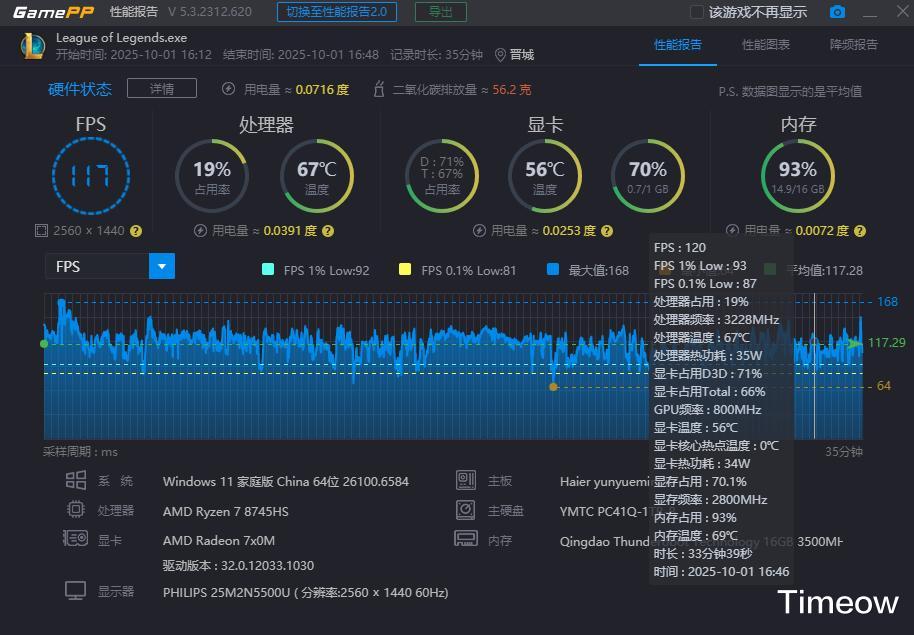
Task: Click the AMD Radeon 7x0M text
Action: click(x=219, y=541)
